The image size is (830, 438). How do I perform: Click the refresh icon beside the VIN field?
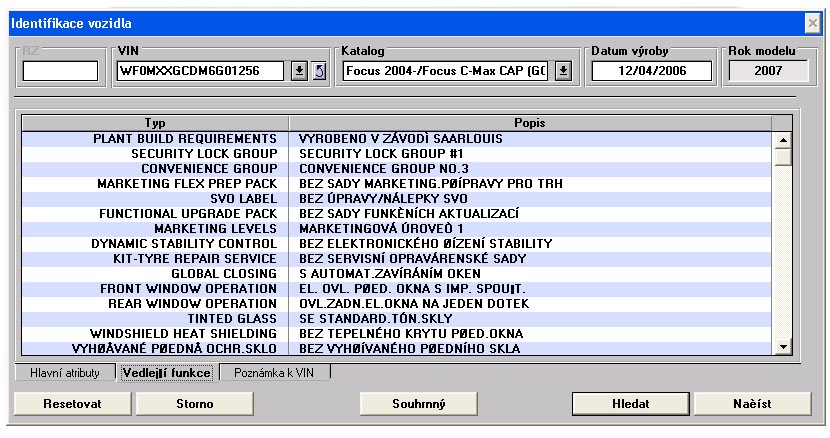pos(320,71)
